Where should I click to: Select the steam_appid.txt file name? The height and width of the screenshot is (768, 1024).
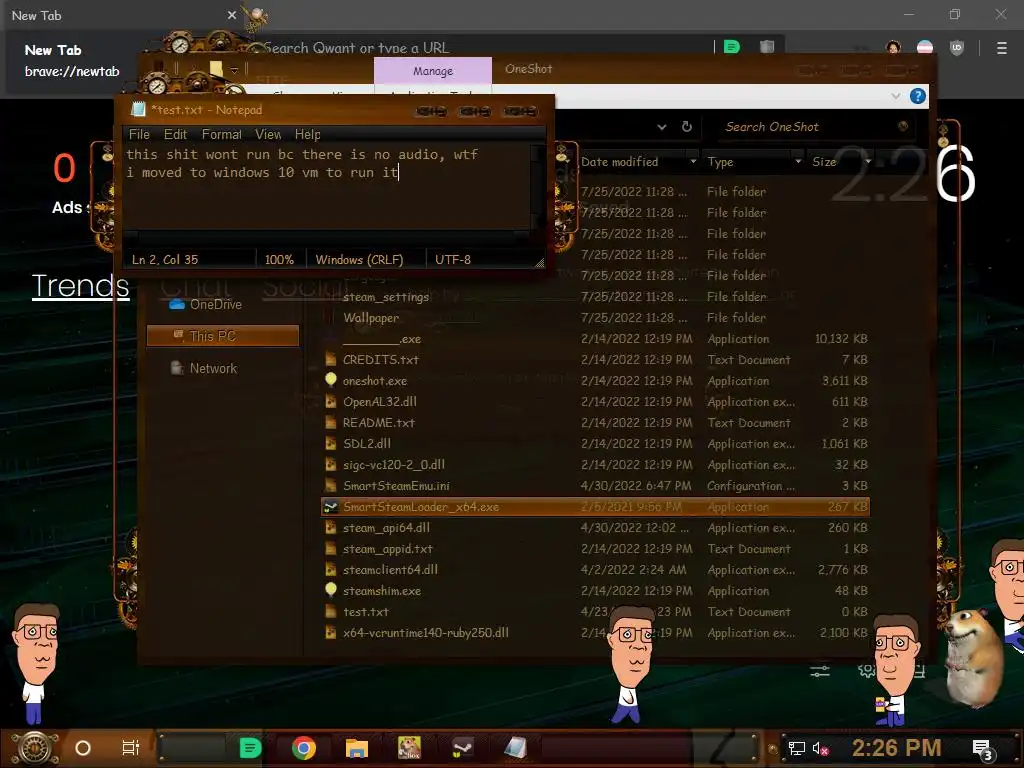pos(387,549)
